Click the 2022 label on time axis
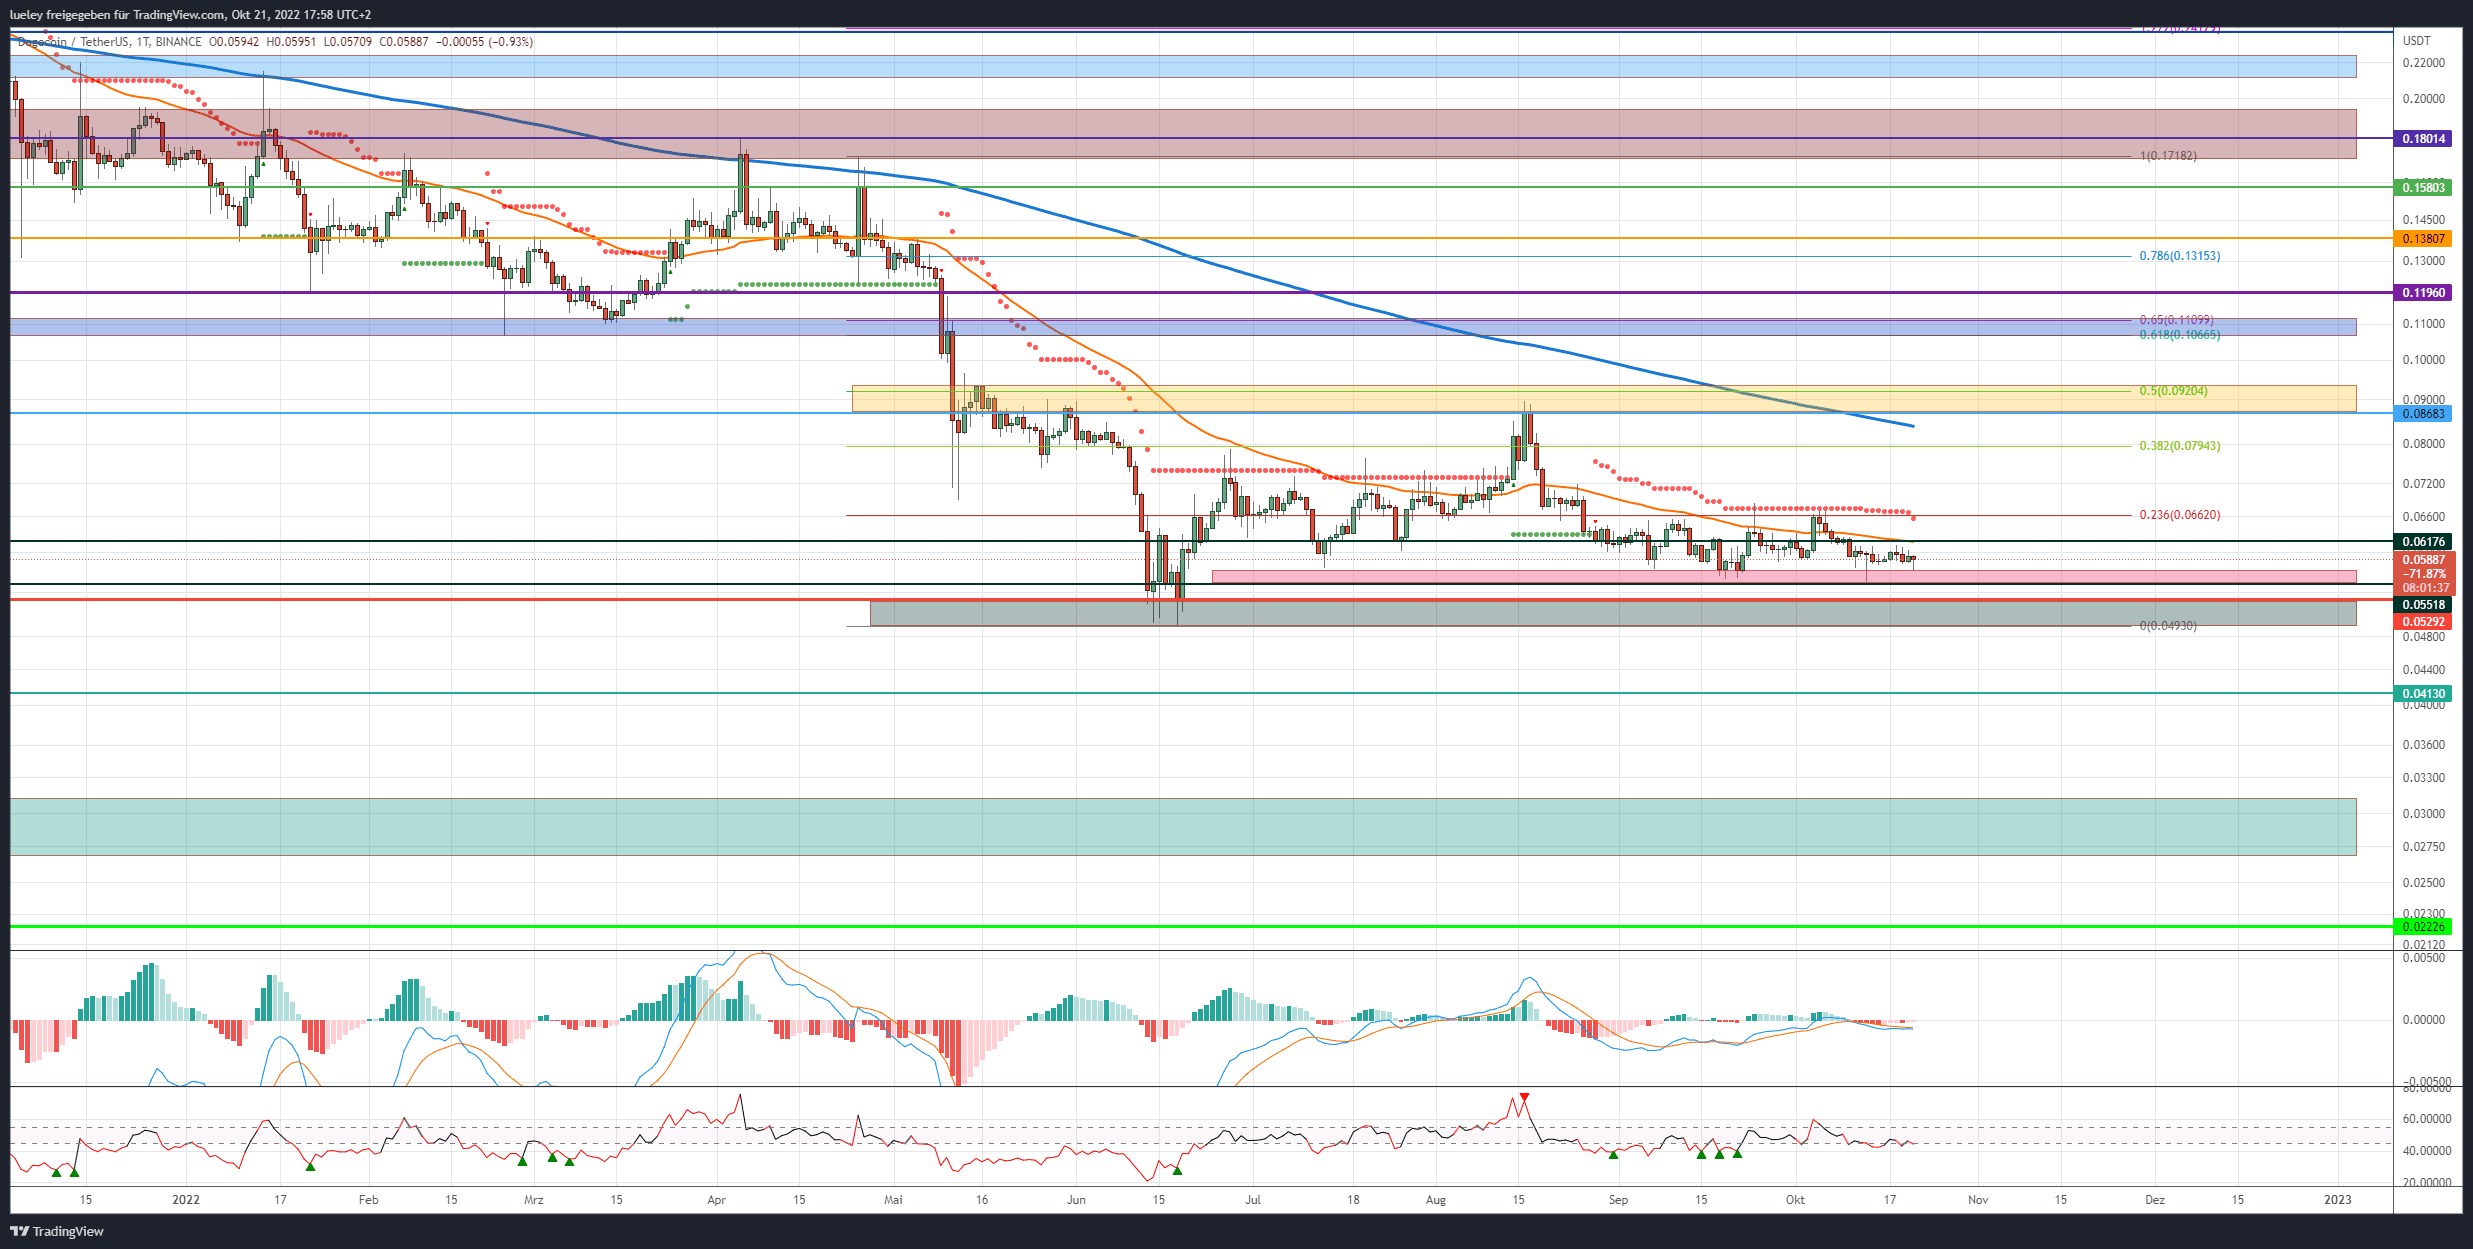 click(x=186, y=1200)
